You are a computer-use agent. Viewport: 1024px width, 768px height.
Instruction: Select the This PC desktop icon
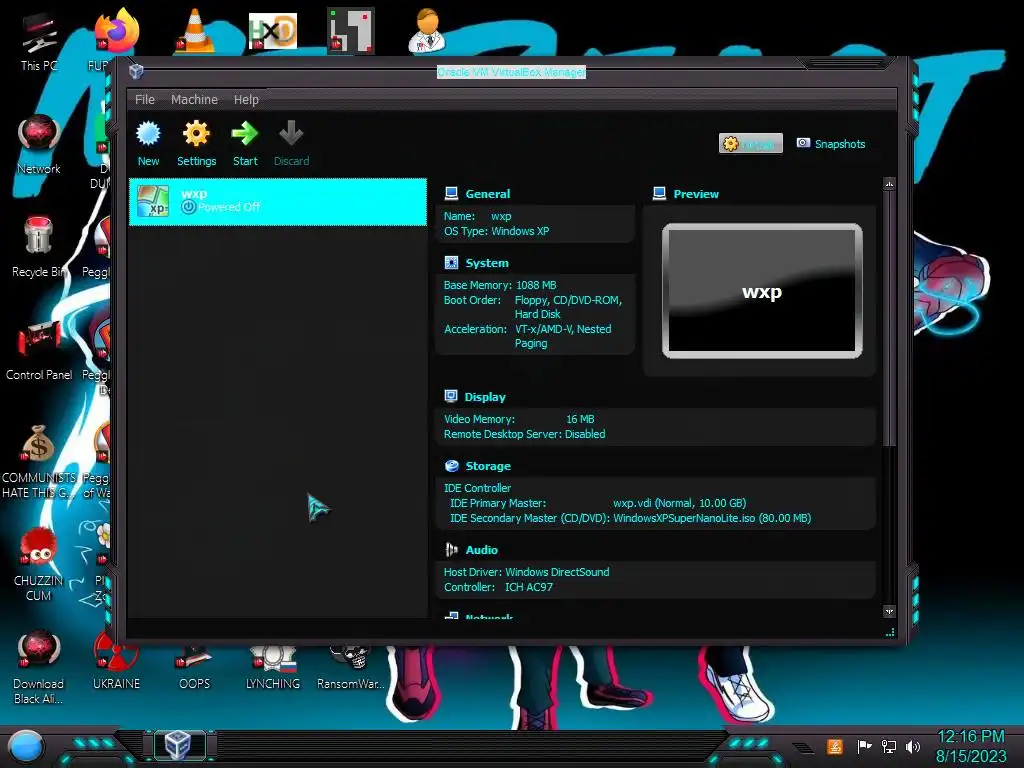39,42
